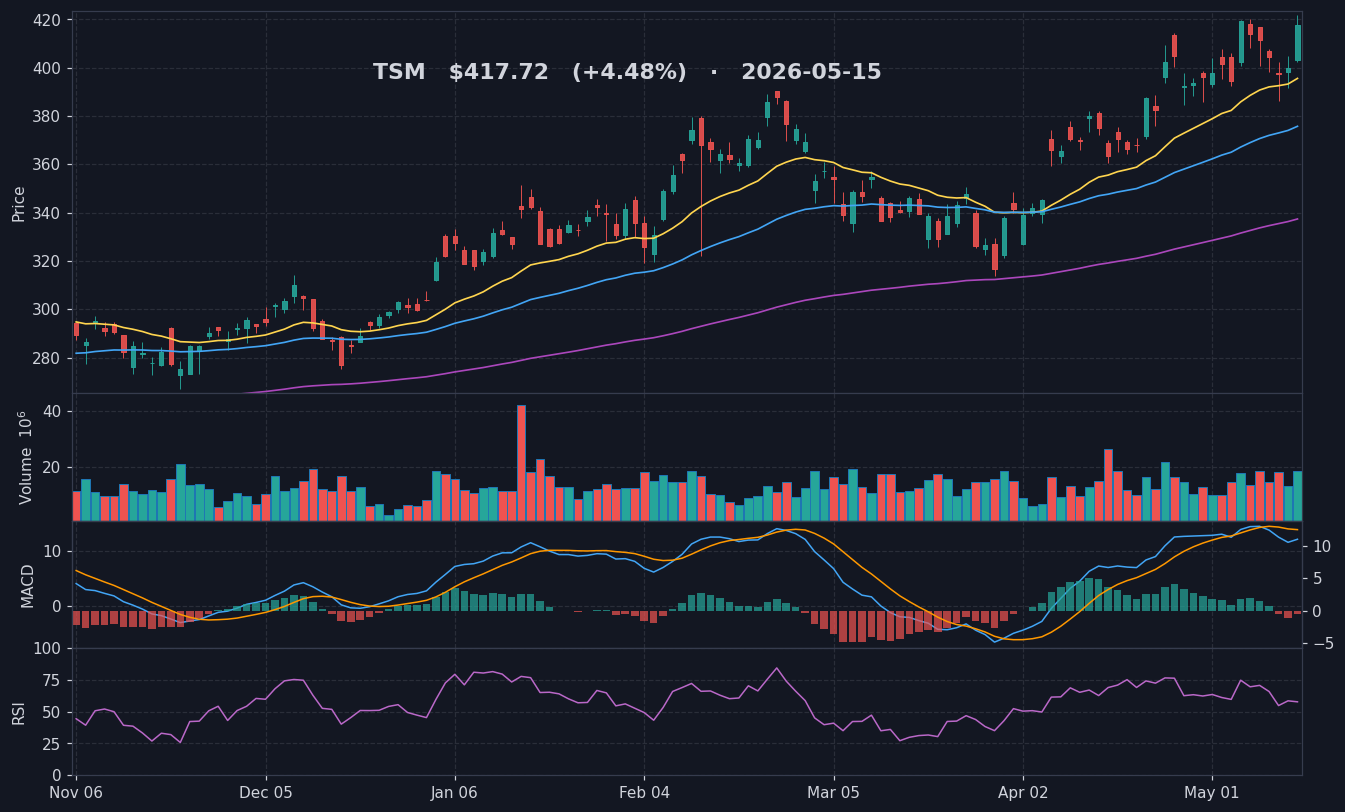Click the 75 RSI tick label
The width and height of the screenshot is (1345, 812).
(52, 680)
